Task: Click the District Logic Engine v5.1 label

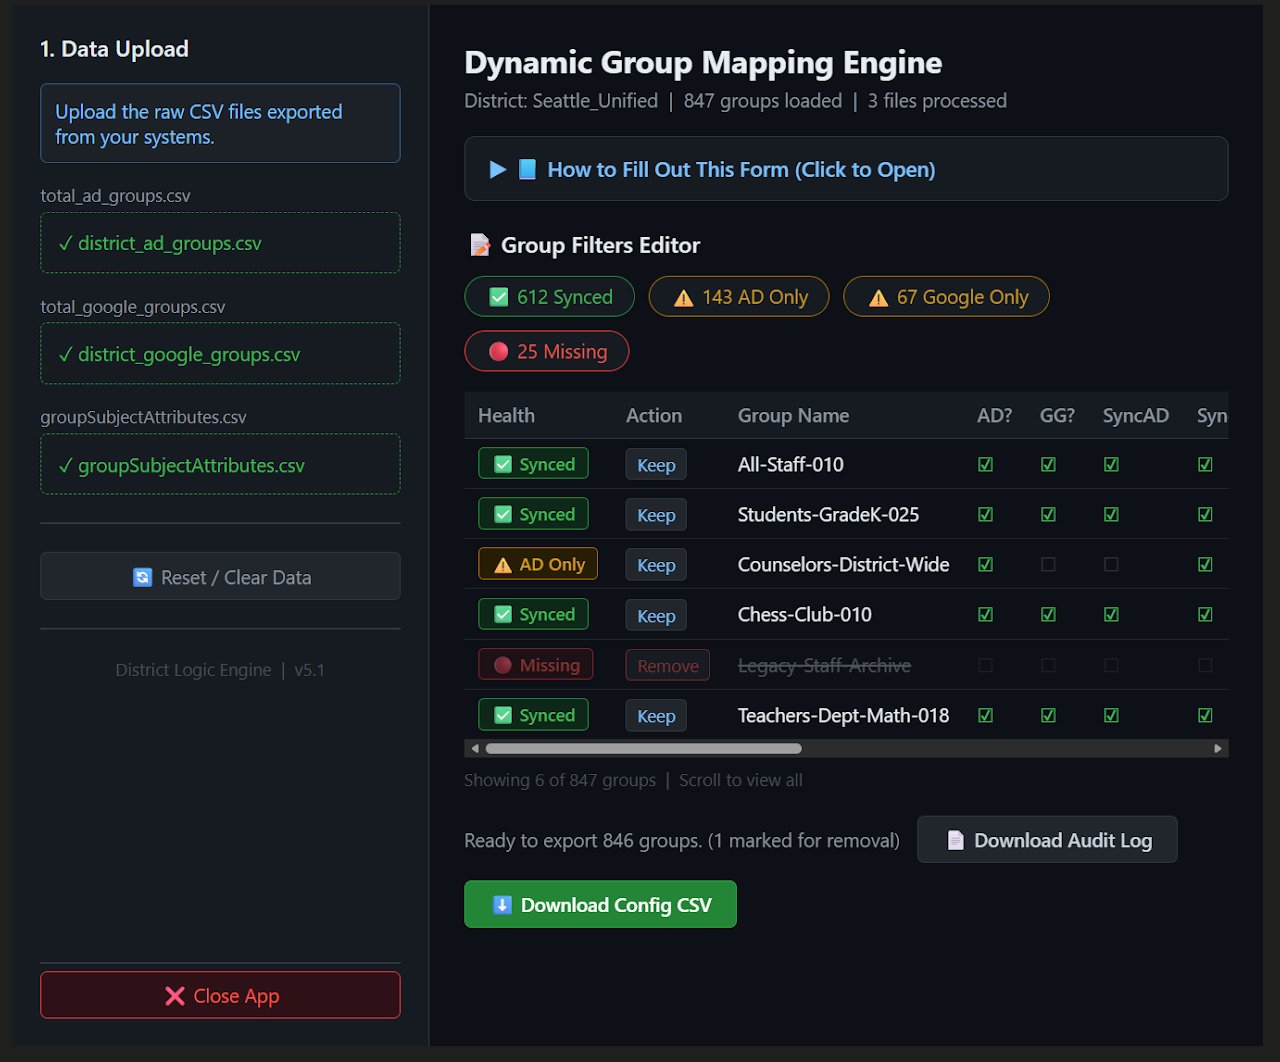Action: (220, 669)
